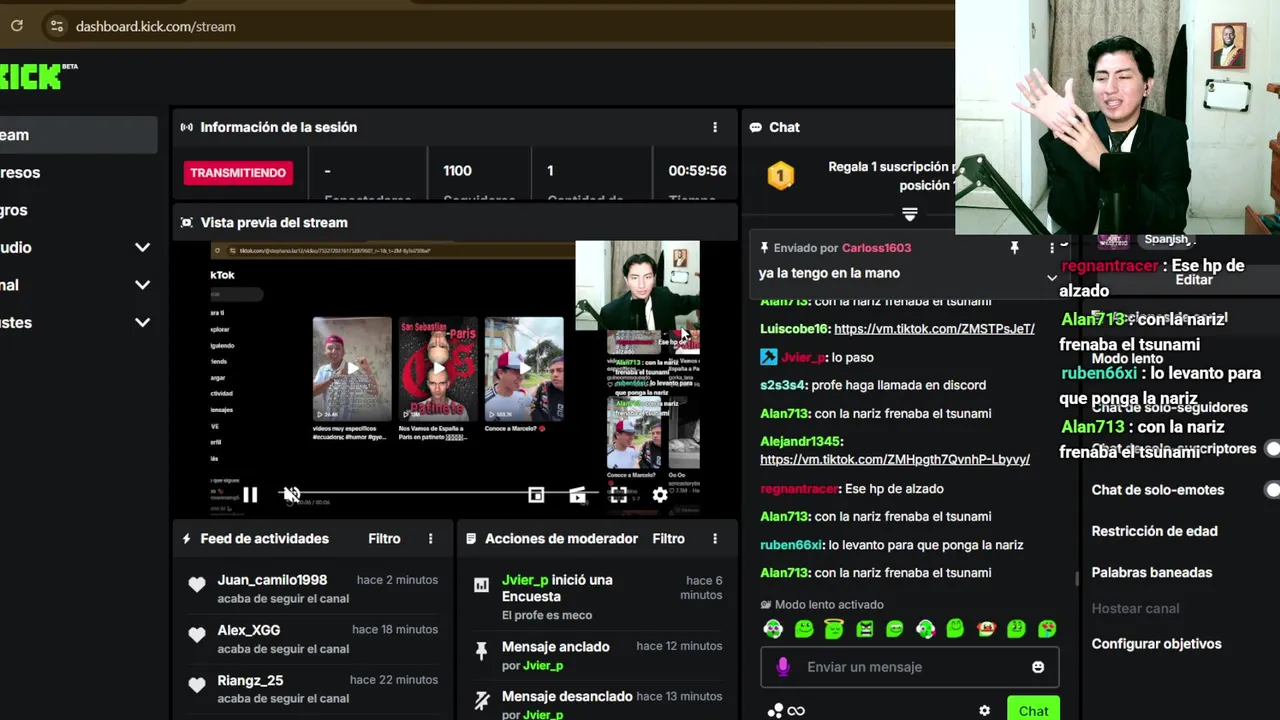This screenshot has width=1280, height=720.
Task: Insert the angry square-face emote
Action: pos(865,629)
